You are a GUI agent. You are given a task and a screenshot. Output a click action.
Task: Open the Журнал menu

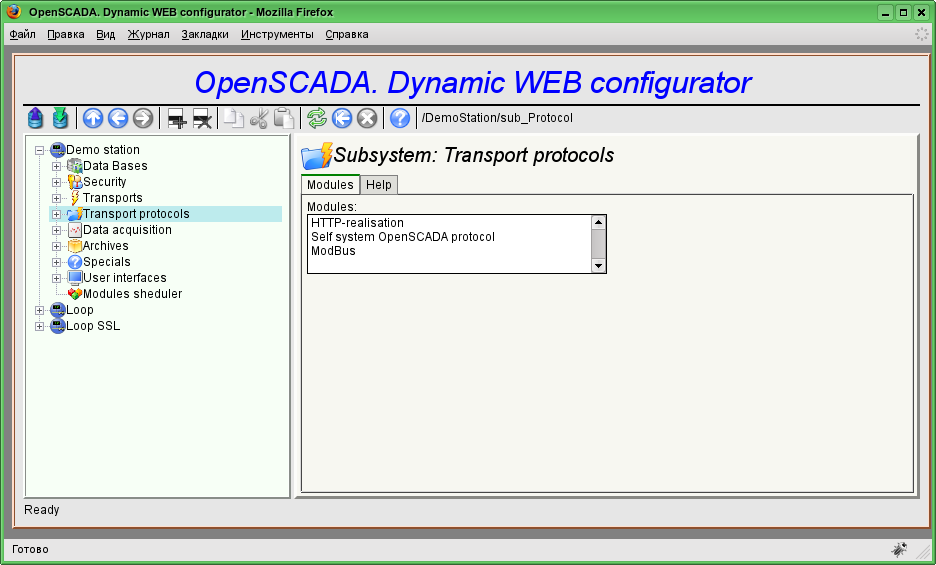(x=149, y=35)
